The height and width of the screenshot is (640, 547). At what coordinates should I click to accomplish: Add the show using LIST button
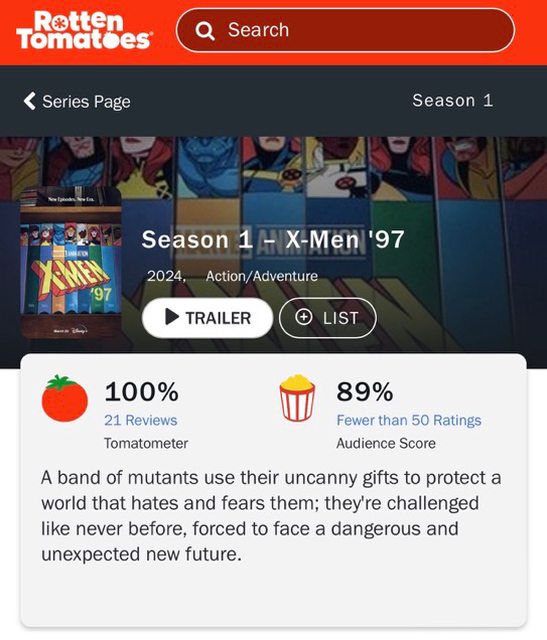[327, 318]
